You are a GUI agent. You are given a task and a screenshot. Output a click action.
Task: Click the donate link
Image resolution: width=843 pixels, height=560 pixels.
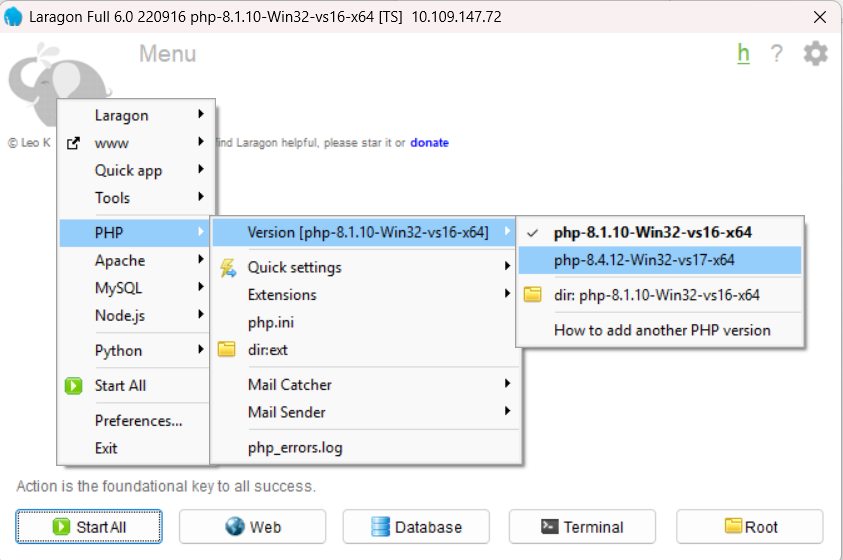click(429, 143)
